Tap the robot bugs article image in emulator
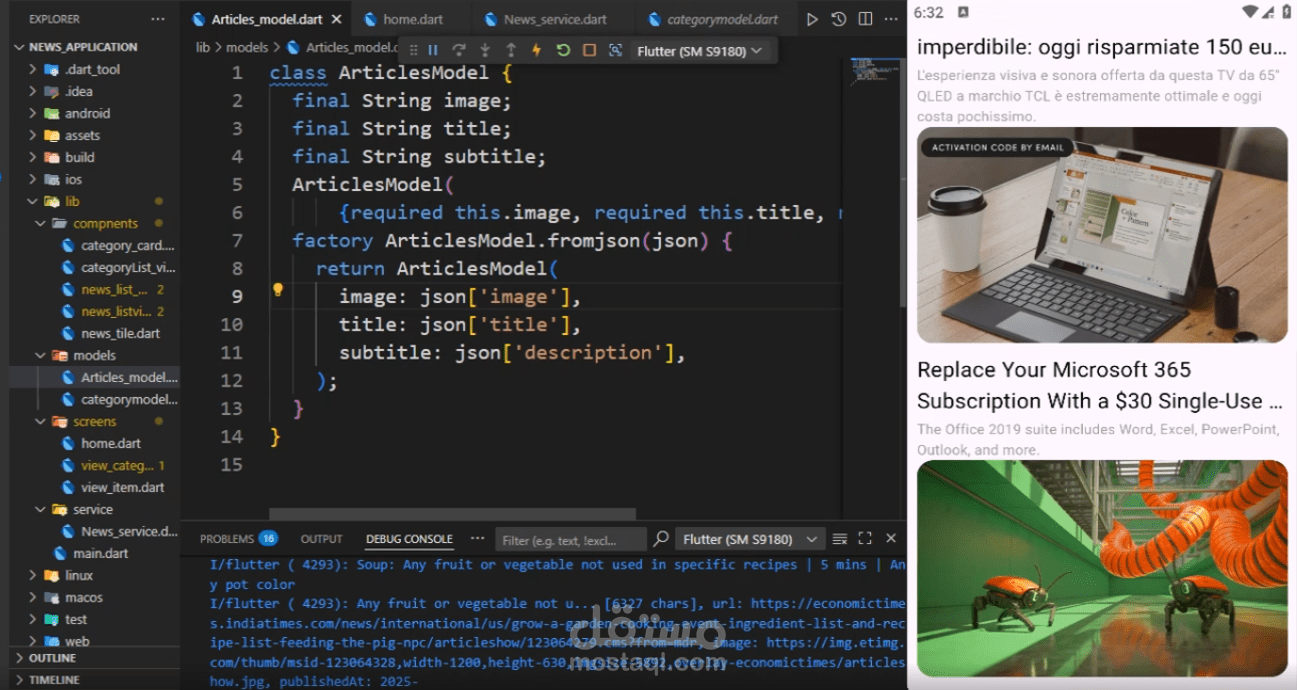The height and width of the screenshot is (690, 1297). pos(1102,568)
